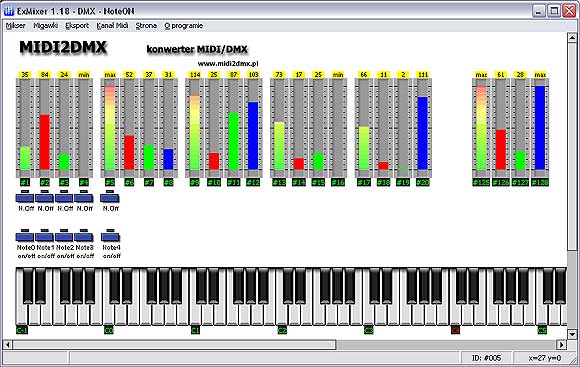Toggle the Note0 on/off button
The image size is (580, 367).
[x=25, y=237]
